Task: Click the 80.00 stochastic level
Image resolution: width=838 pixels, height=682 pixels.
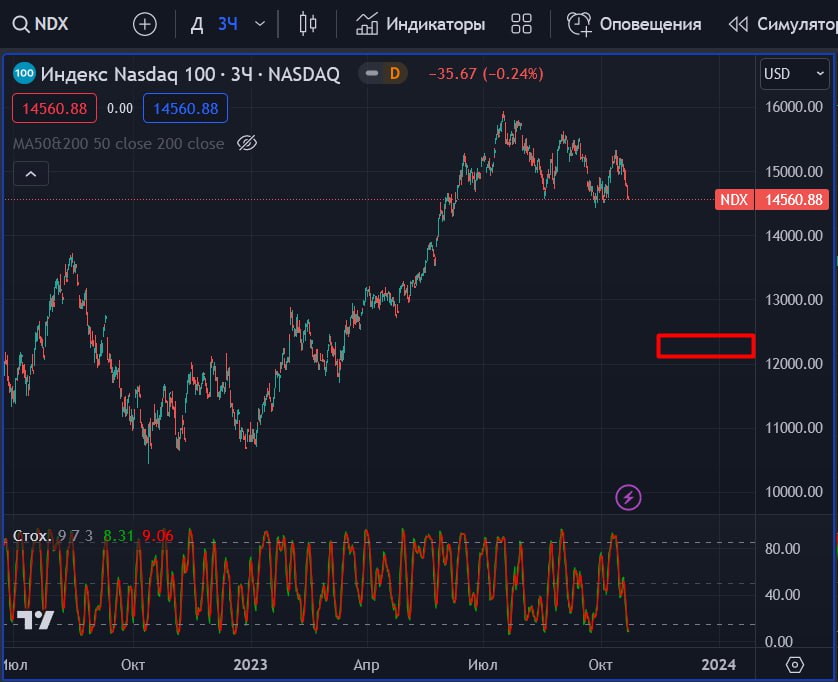Action: point(782,549)
